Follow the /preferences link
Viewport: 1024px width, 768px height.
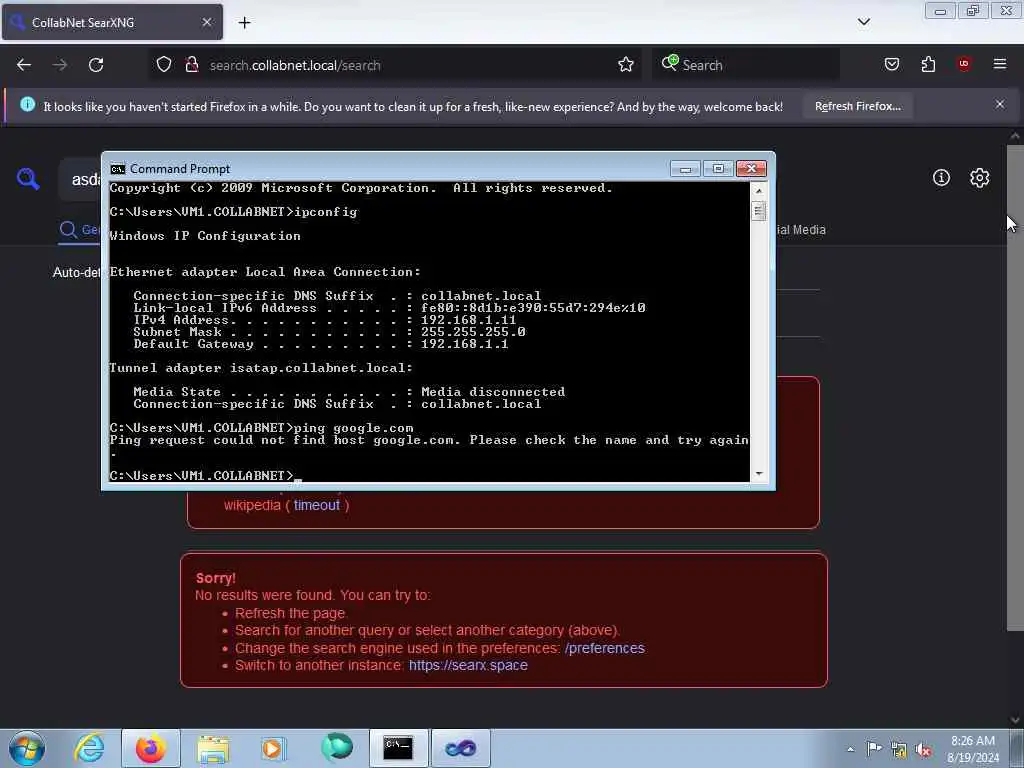(x=605, y=648)
